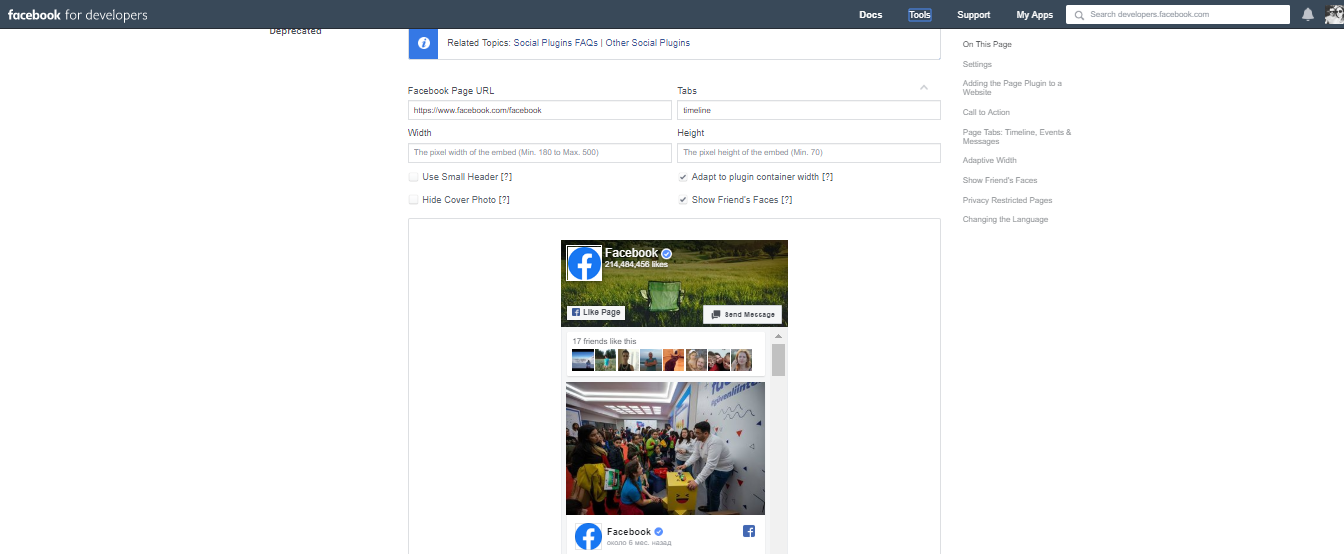The height and width of the screenshot is (554, 1344).
Task: Click the Tabs input field
Action: (x=809, y=110)
